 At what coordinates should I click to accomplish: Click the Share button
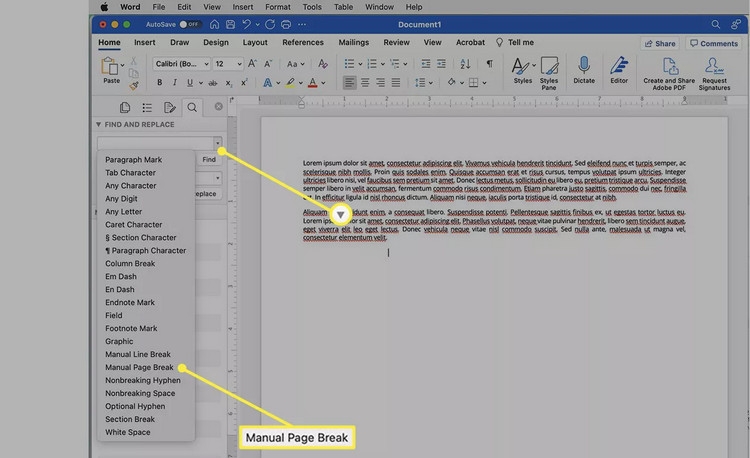[x=660, y=44]
